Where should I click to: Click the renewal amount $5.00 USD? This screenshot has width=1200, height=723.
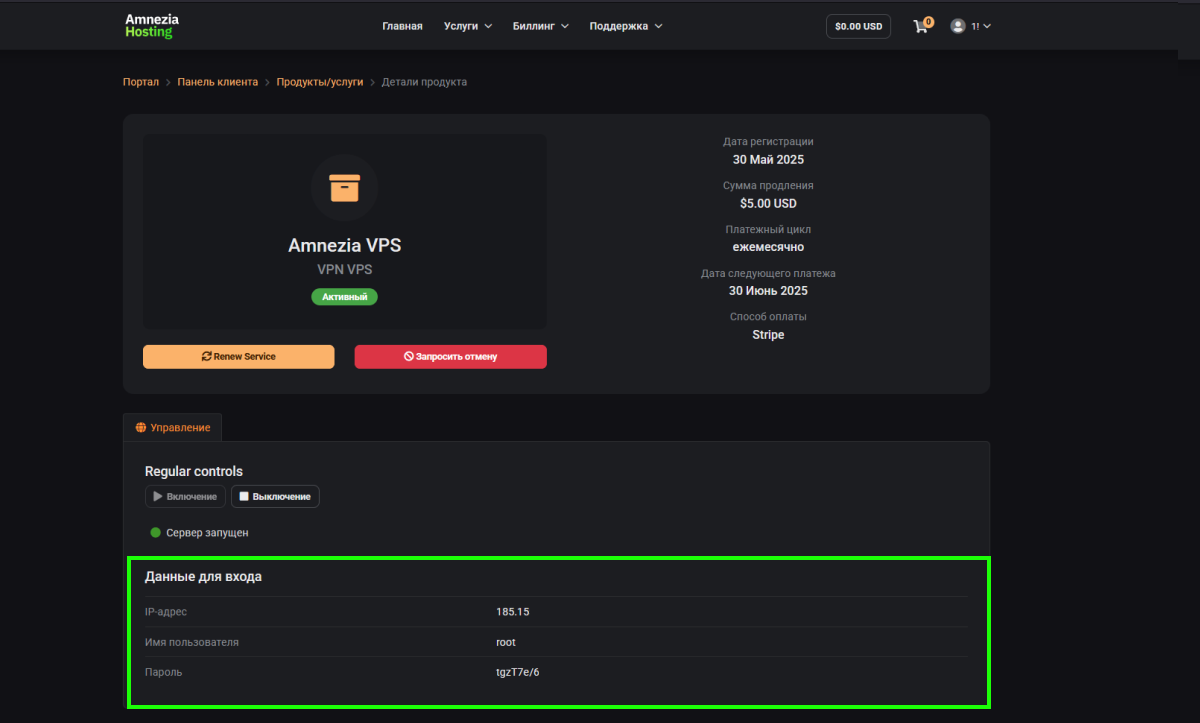[x=768, y=203]
